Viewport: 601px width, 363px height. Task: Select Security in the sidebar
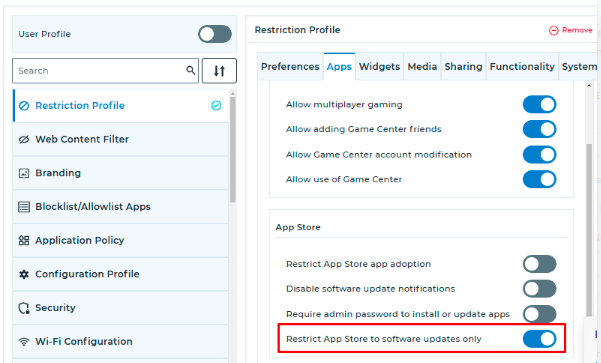pos(121,308)
